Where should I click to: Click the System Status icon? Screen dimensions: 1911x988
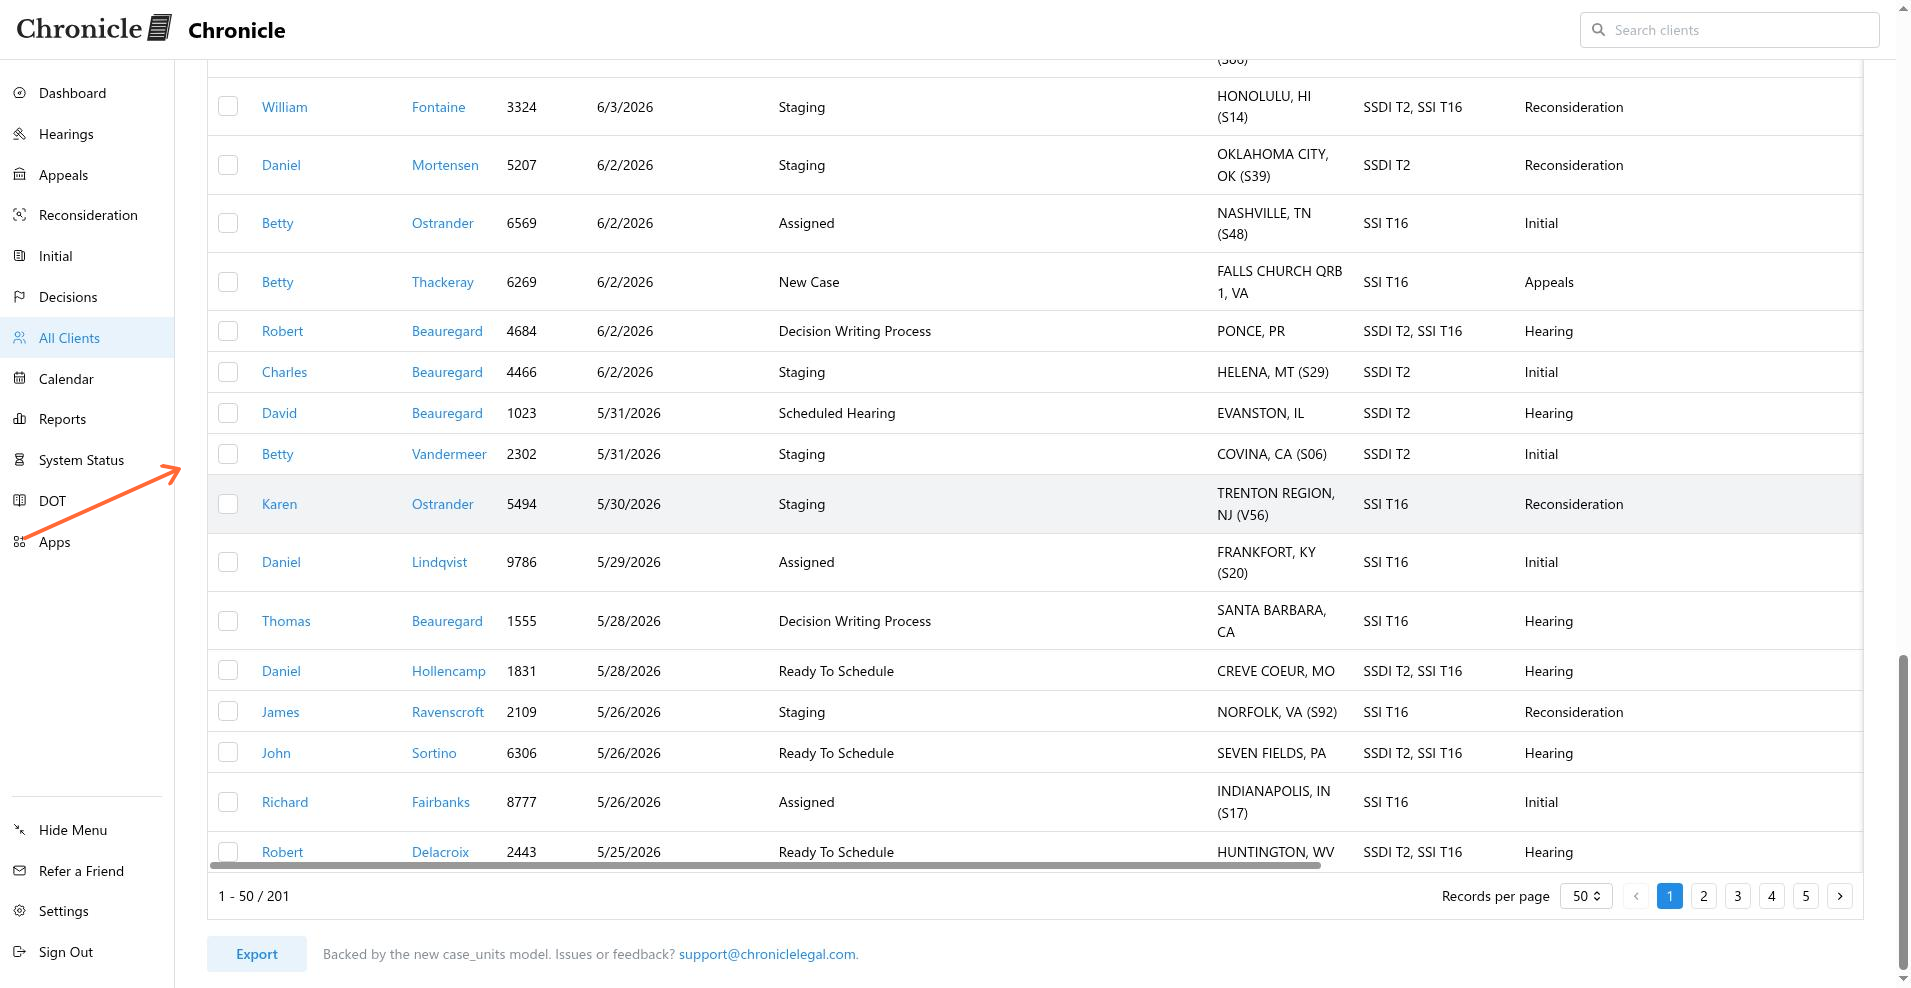coord(19,460)
